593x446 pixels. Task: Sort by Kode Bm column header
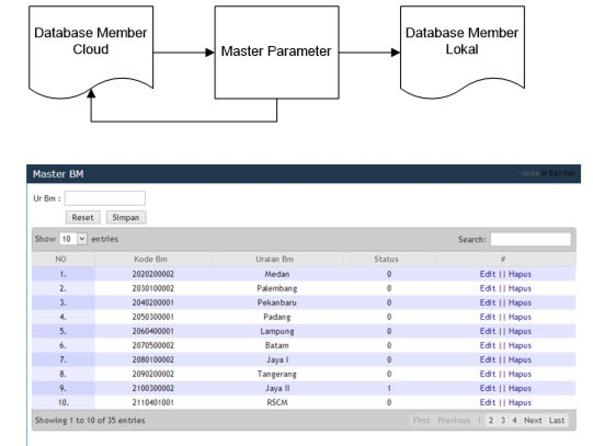pos(151,259)
